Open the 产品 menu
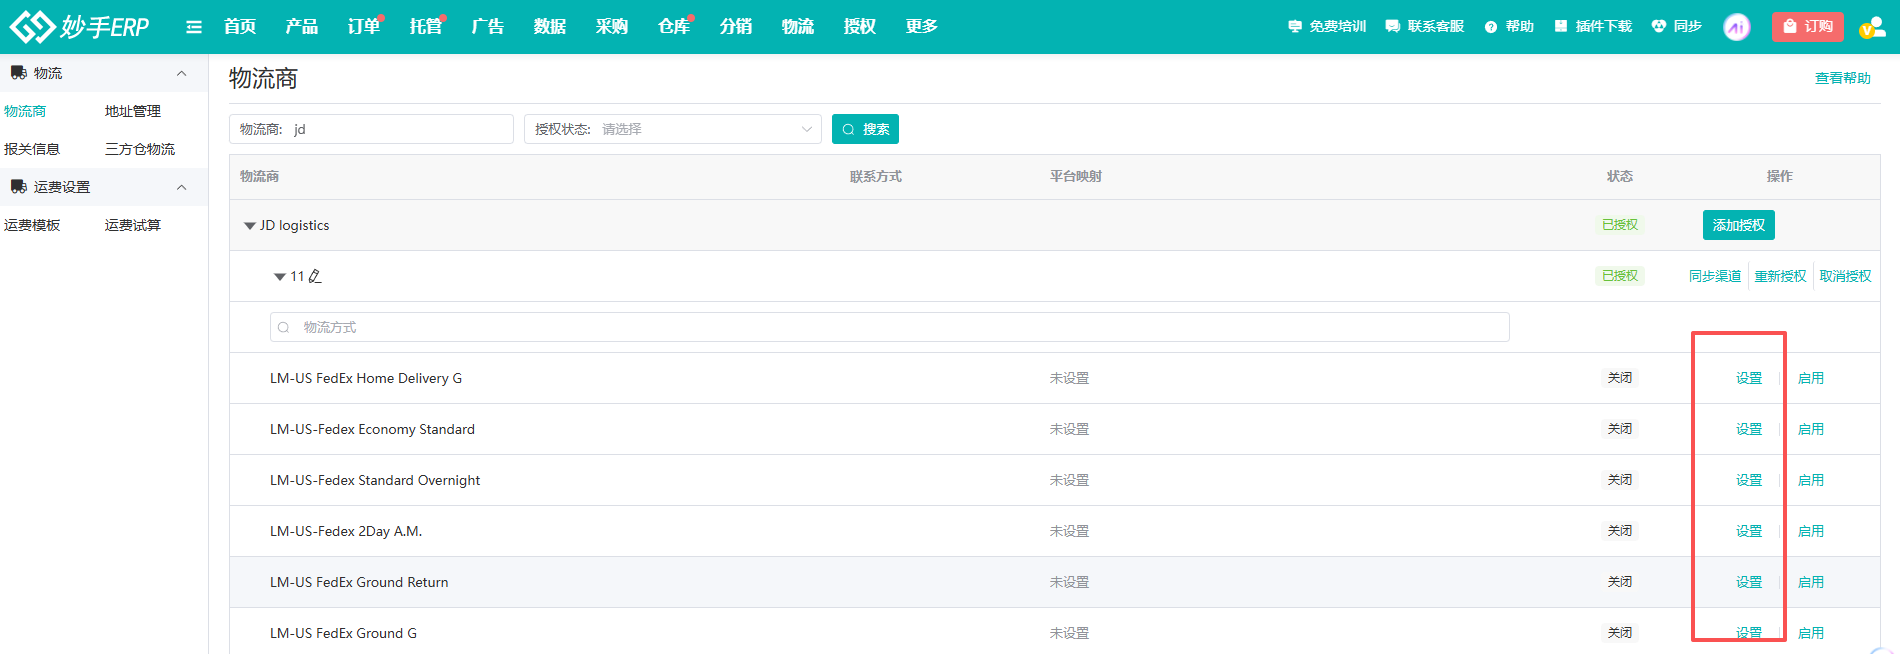1900x654 pixels. (x=302, y=26)
